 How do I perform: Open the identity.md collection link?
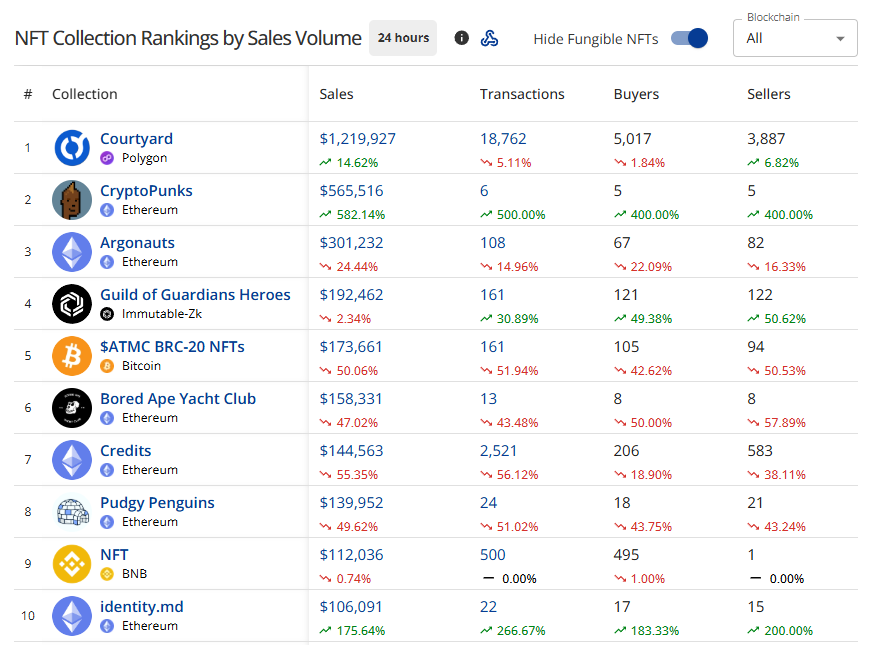click(x=142, y=607)
